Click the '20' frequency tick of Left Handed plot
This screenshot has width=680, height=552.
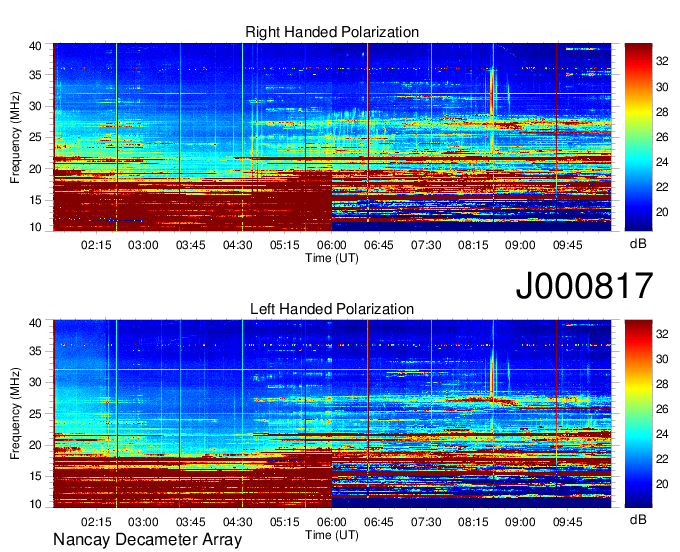(35, 445)
